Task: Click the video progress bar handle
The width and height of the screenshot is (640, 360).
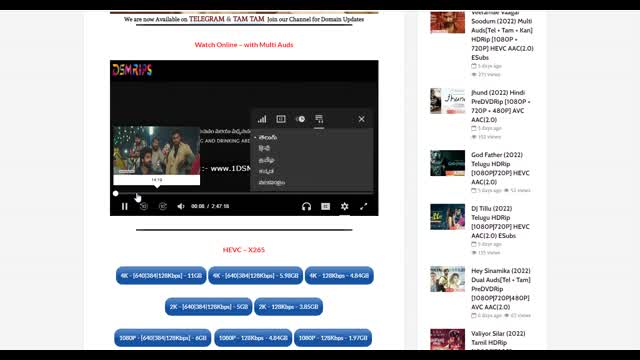Action: click(116, 193)
